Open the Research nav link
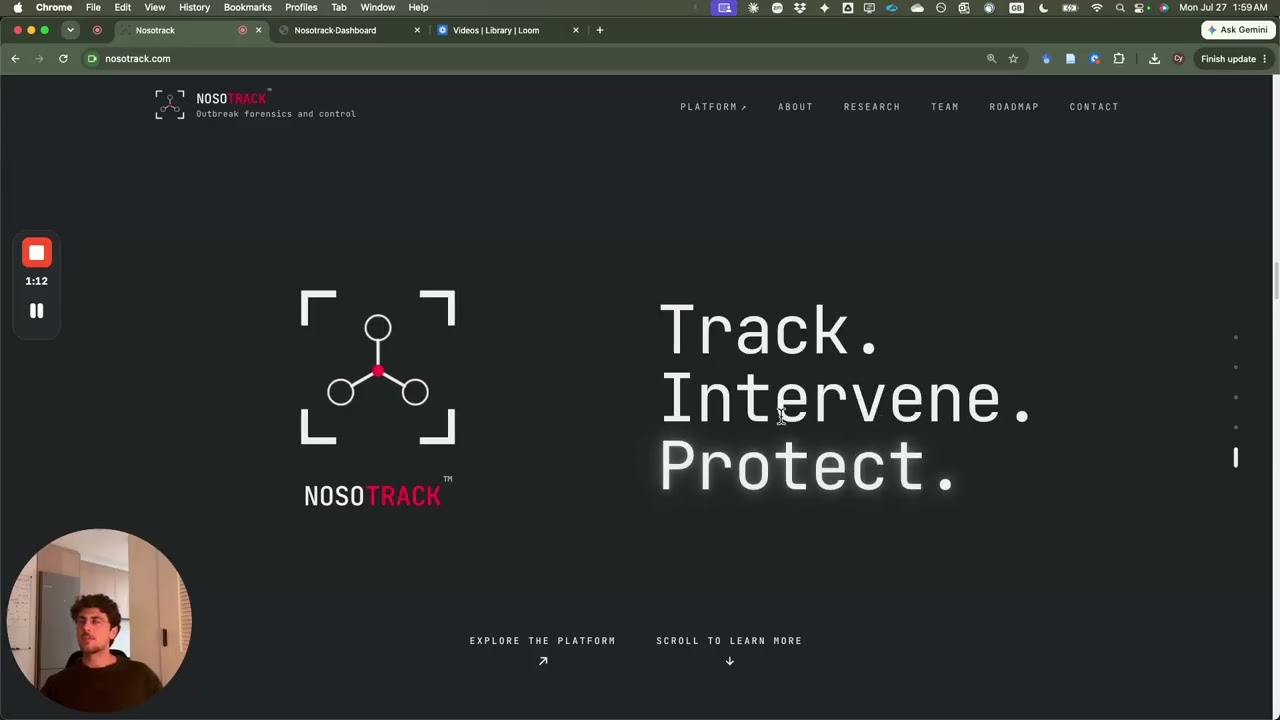The width and height of the screenshot is (1280, 720). [872, 107]
